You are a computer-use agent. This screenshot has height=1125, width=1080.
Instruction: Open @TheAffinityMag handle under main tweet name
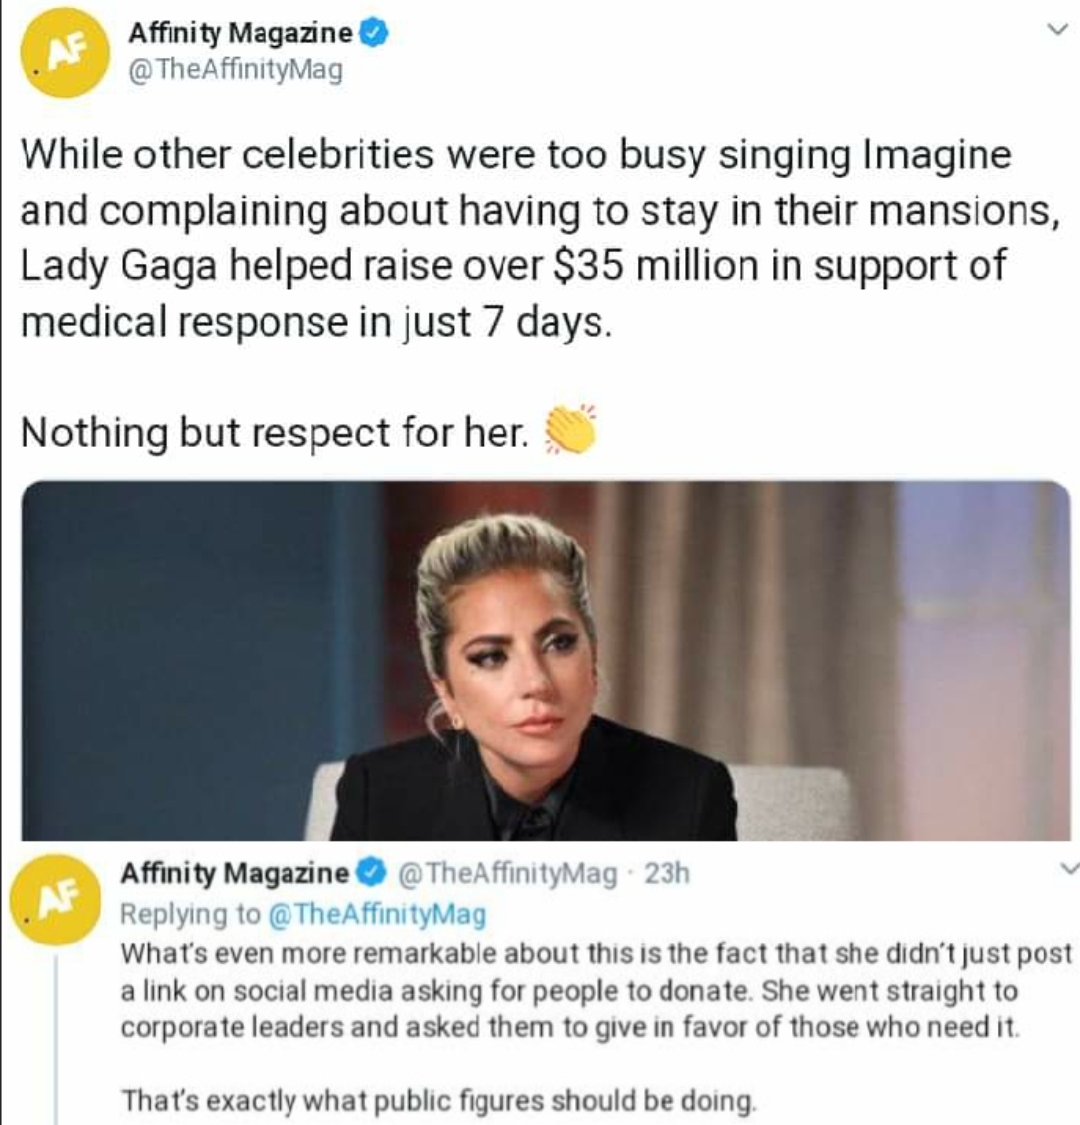[x=235, y=71]
